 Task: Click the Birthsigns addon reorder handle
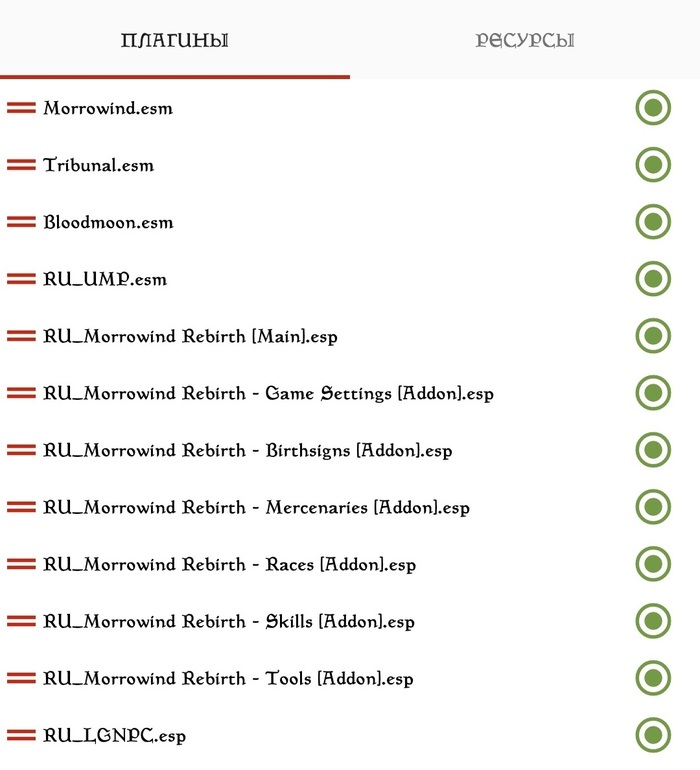pyautogui.click(x=21, y=450)
